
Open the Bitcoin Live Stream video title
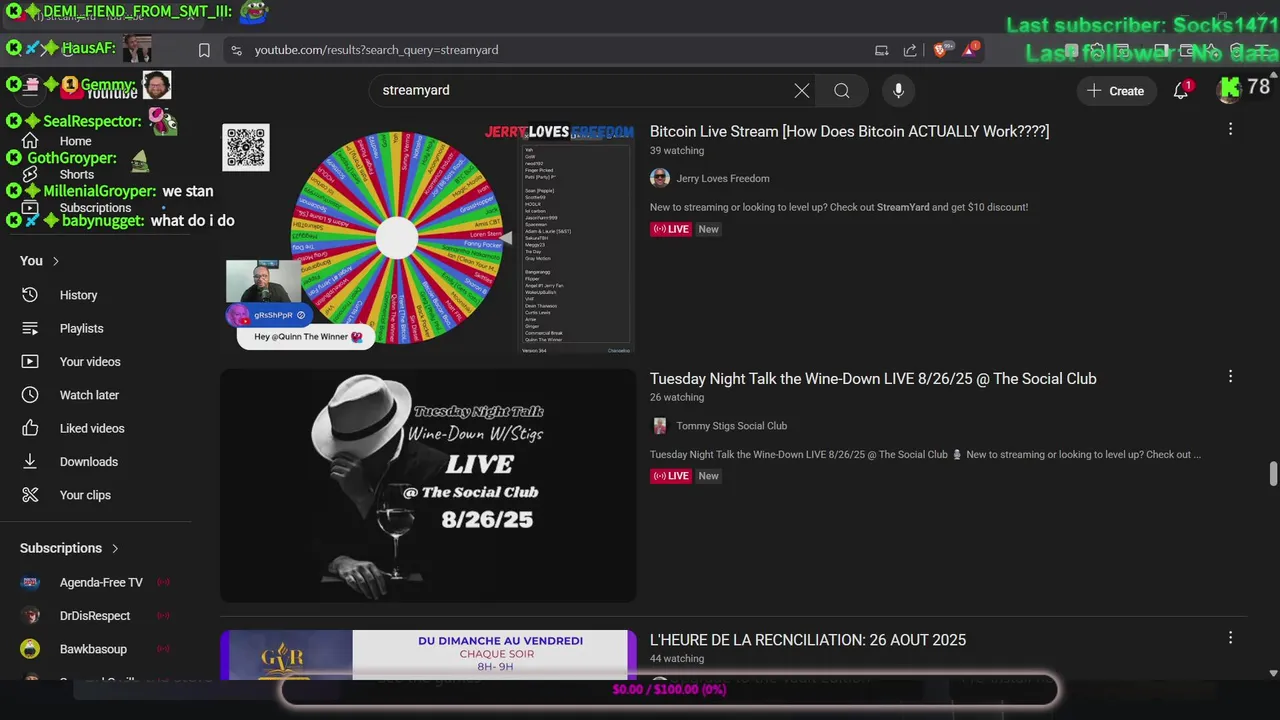coord(849,132)
